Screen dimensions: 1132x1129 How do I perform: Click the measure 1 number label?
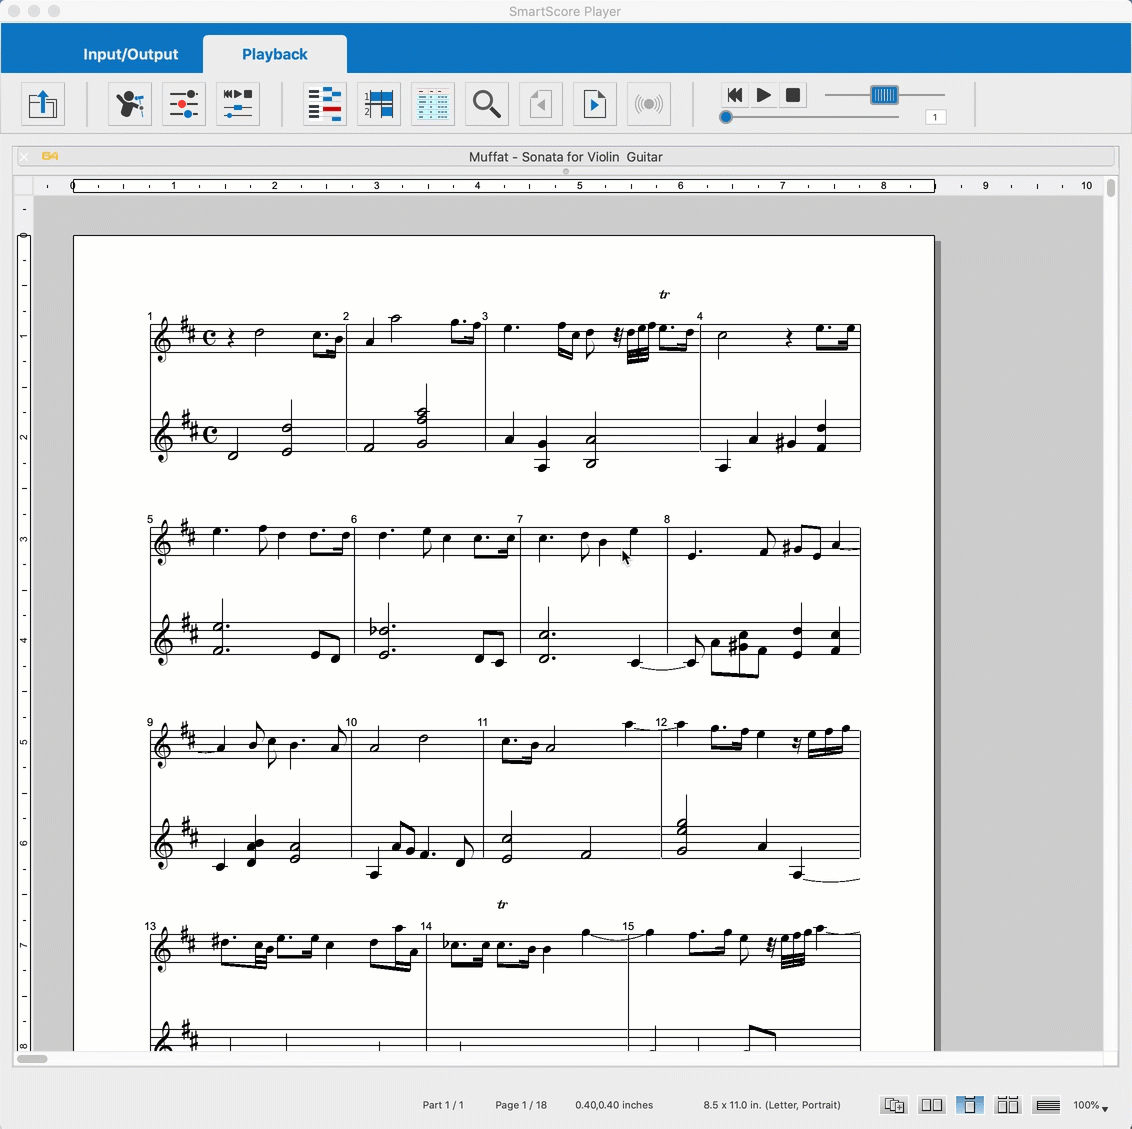[x=149, y=316]
